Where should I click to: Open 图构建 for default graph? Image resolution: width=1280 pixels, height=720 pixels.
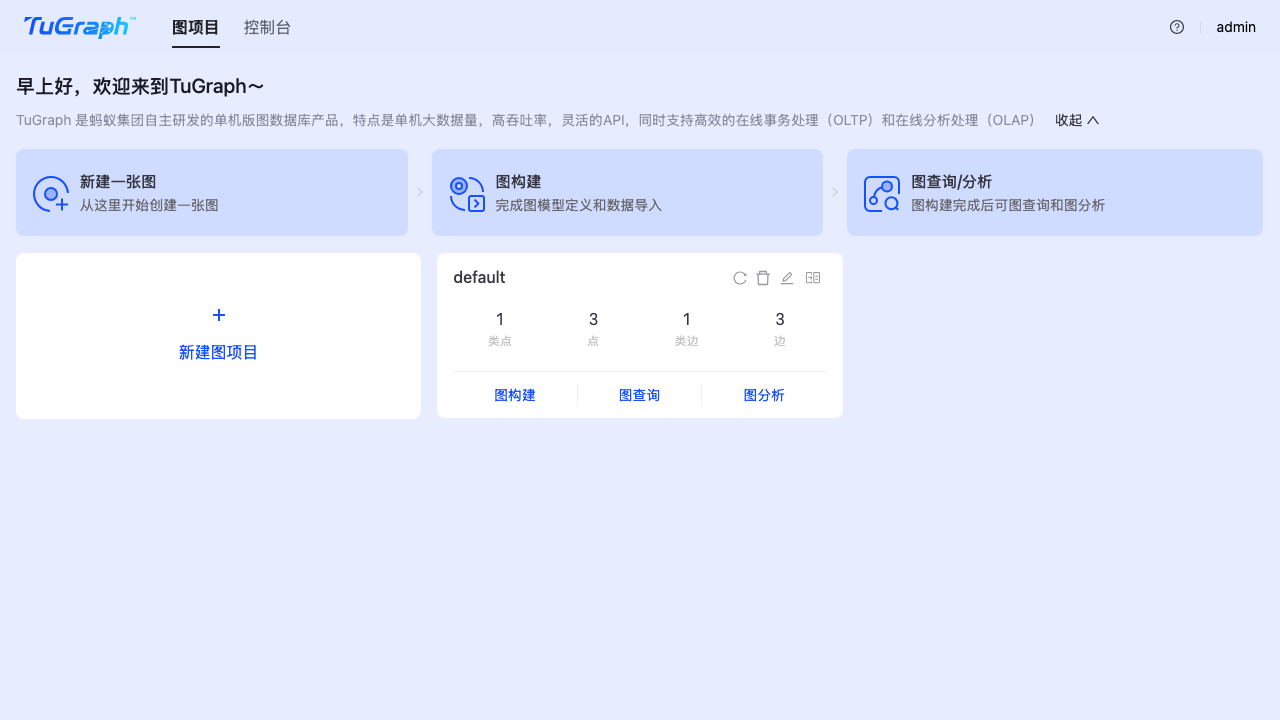(x=515, y=395)
